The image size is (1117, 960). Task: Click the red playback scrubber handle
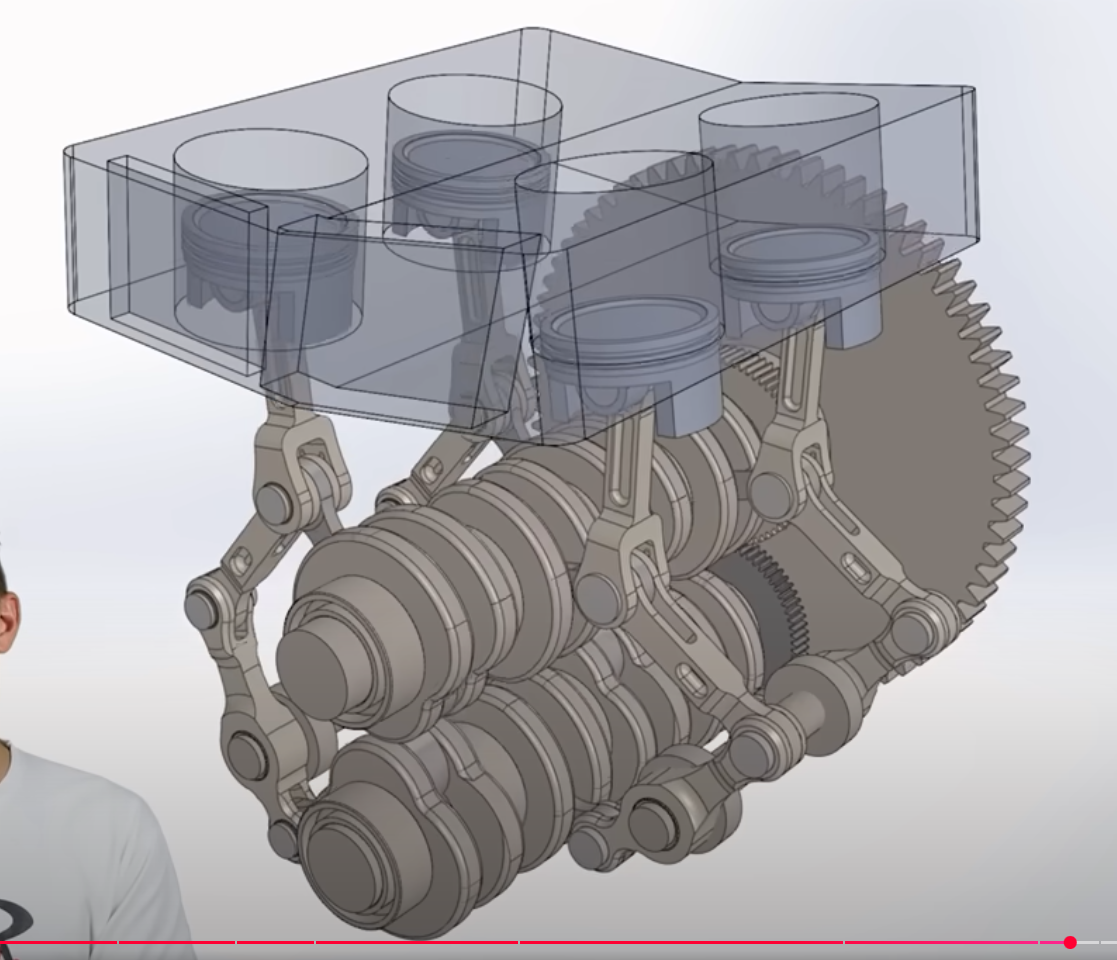[x=1070, y=942]
